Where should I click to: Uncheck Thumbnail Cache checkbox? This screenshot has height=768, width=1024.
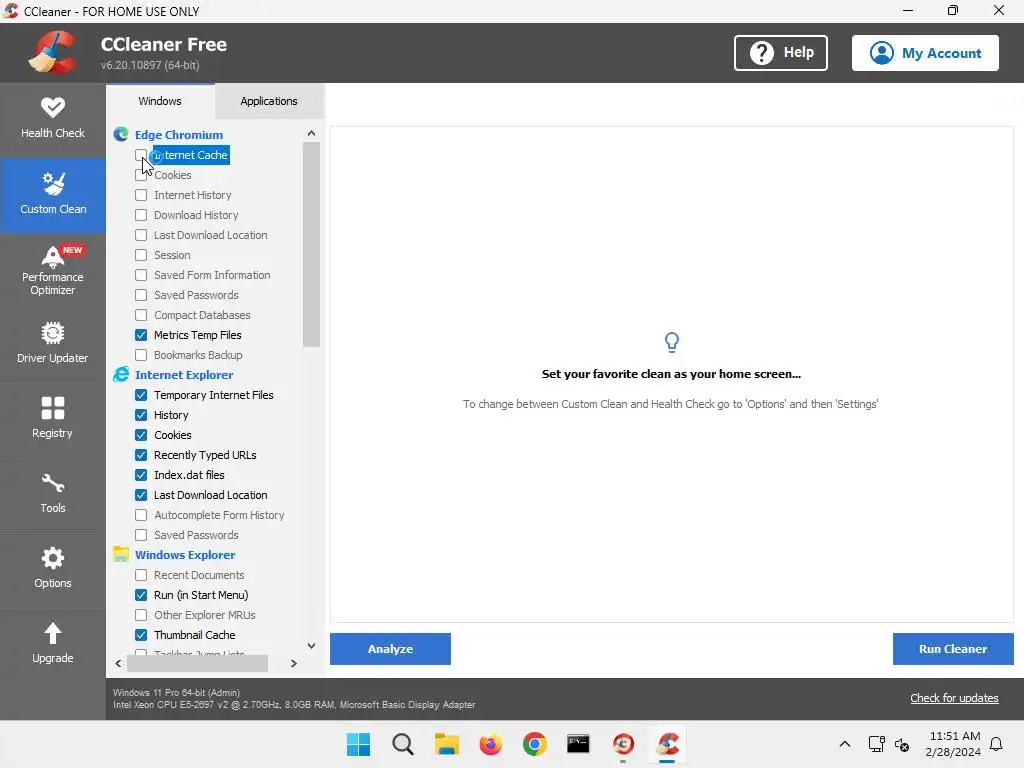pos(141,635)
